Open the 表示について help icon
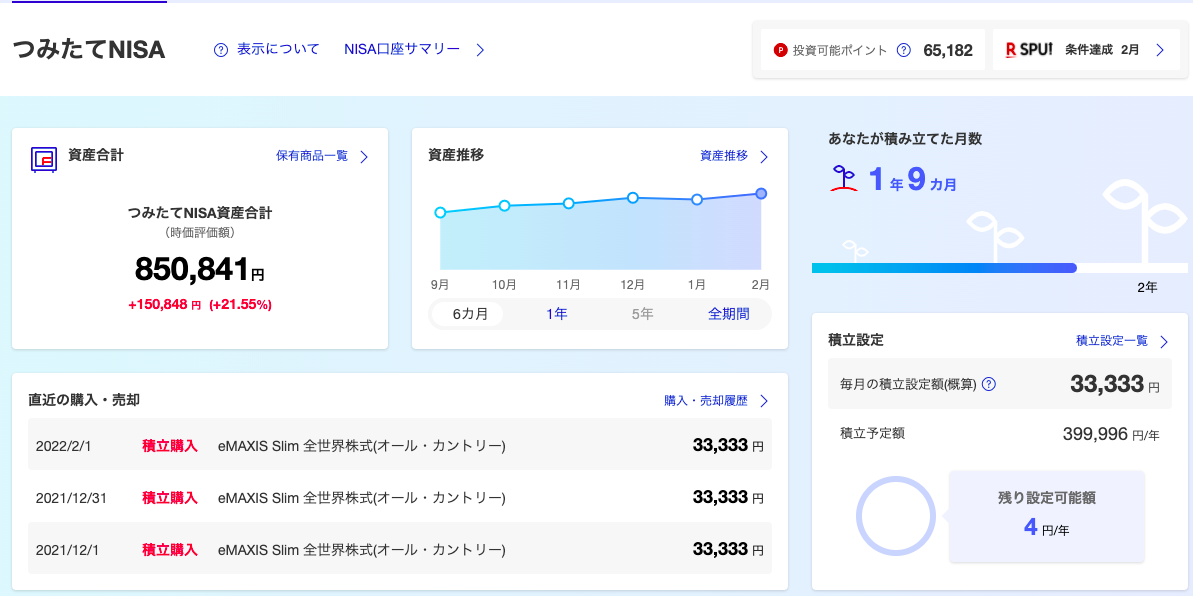This screenshot has width=1193, height=596. 221,50
